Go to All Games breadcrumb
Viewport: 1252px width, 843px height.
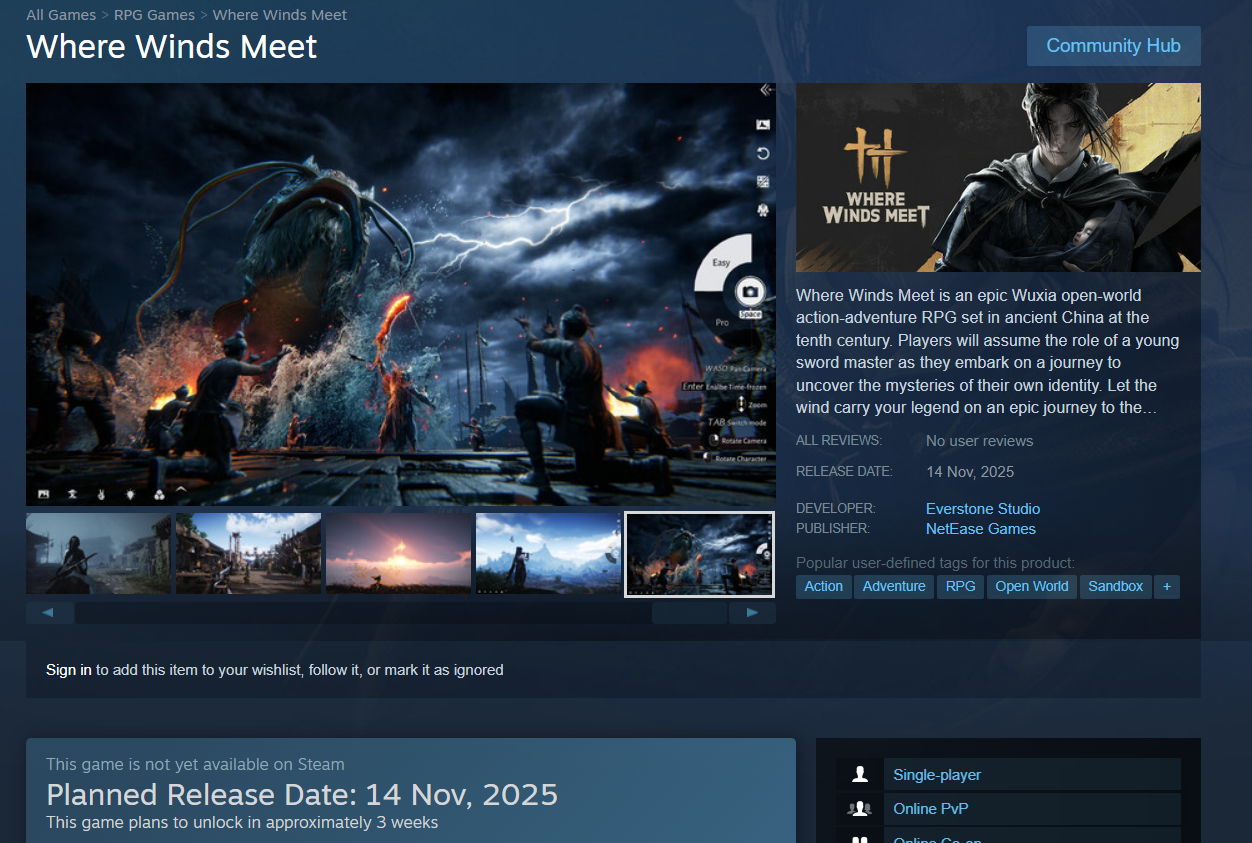[61, 15]
